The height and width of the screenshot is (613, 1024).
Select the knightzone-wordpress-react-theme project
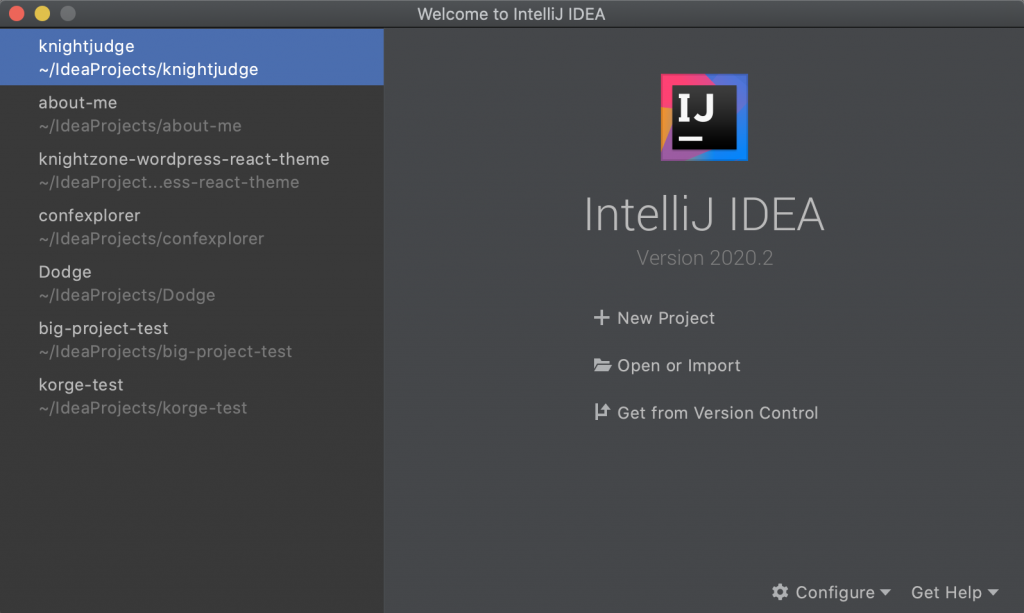click(191, 170)
